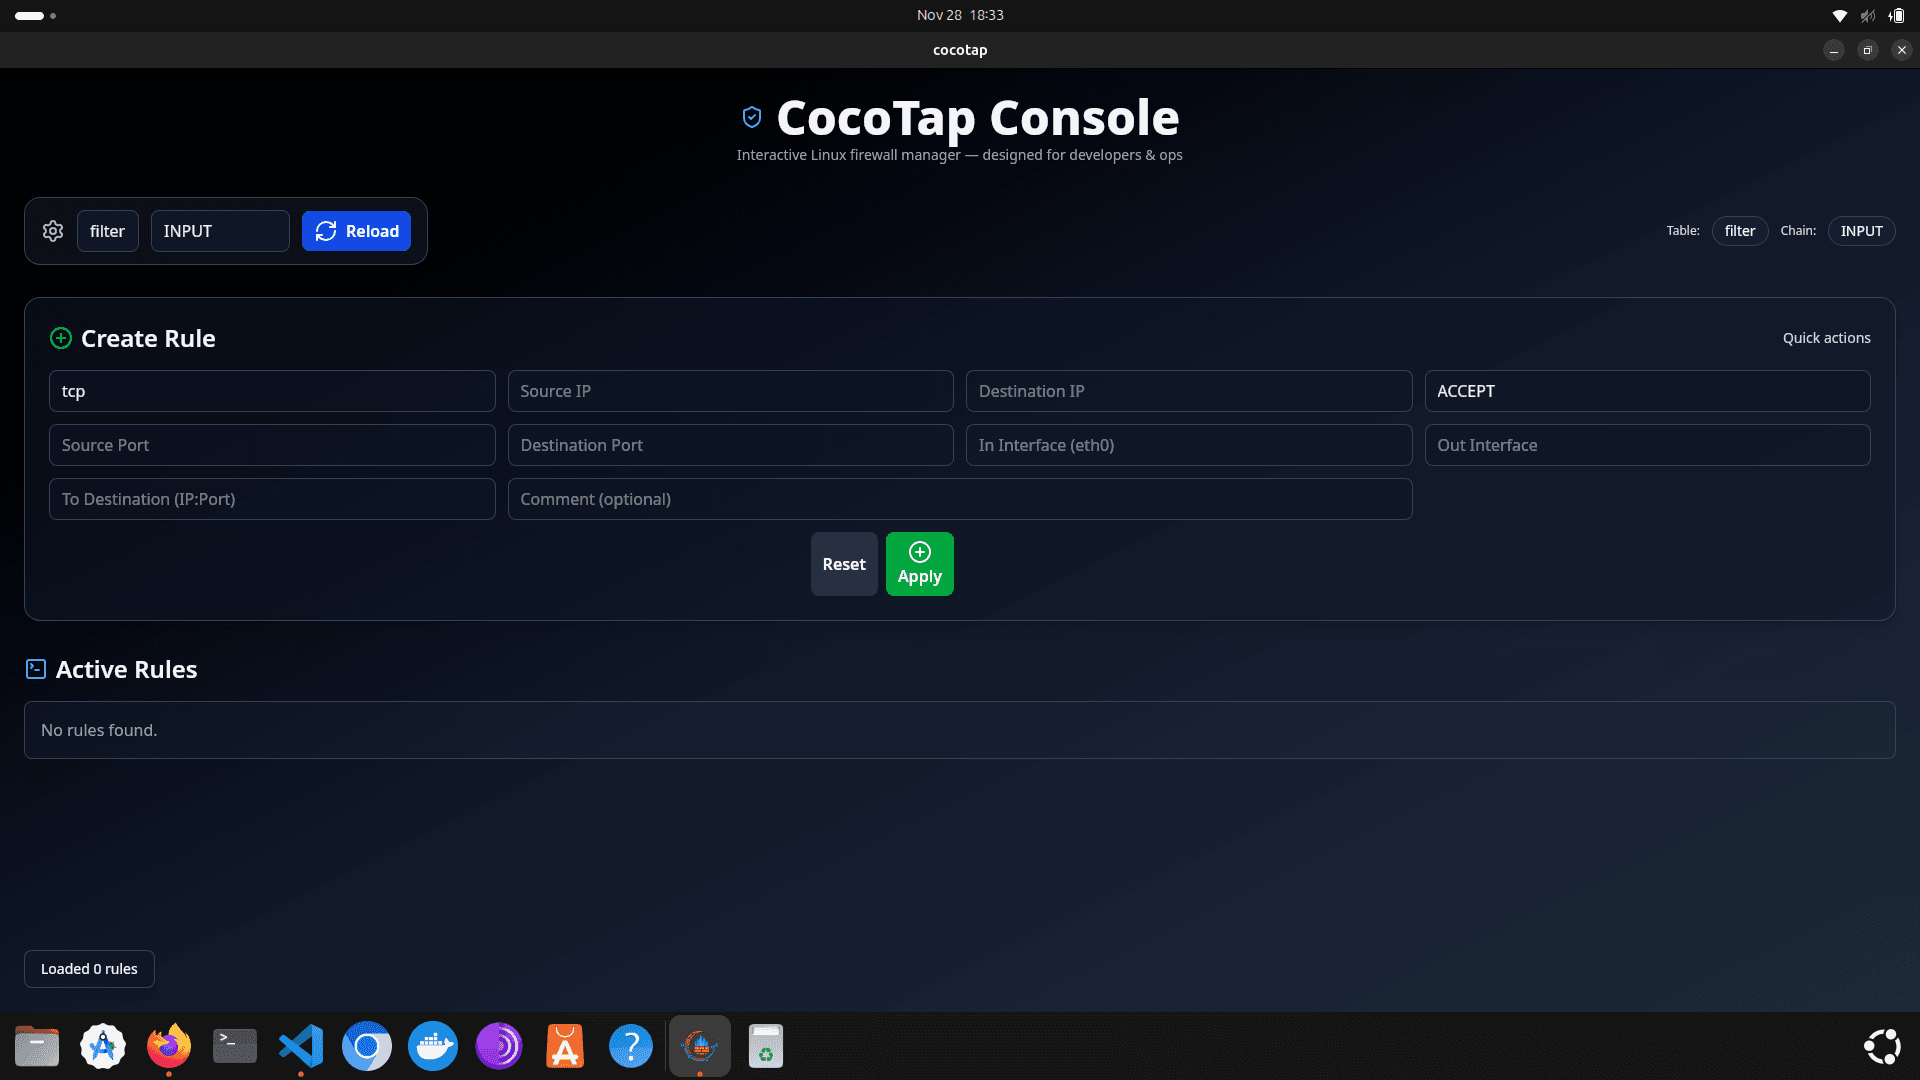Image resolution: width=1920 pixels, height=1080 pixels.
Task: Open the table dropdown showing filter
Action: (x=107, y=231)
